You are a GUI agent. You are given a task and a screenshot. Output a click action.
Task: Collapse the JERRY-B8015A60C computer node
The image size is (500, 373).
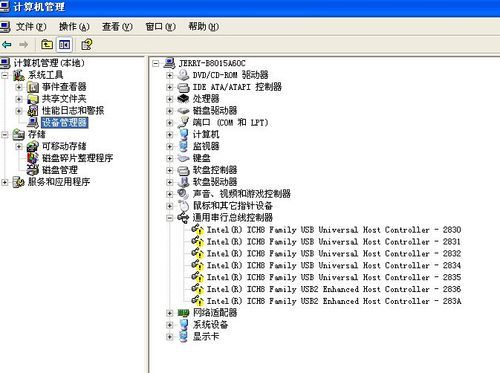pyautogui.click(x=155, y=63)
